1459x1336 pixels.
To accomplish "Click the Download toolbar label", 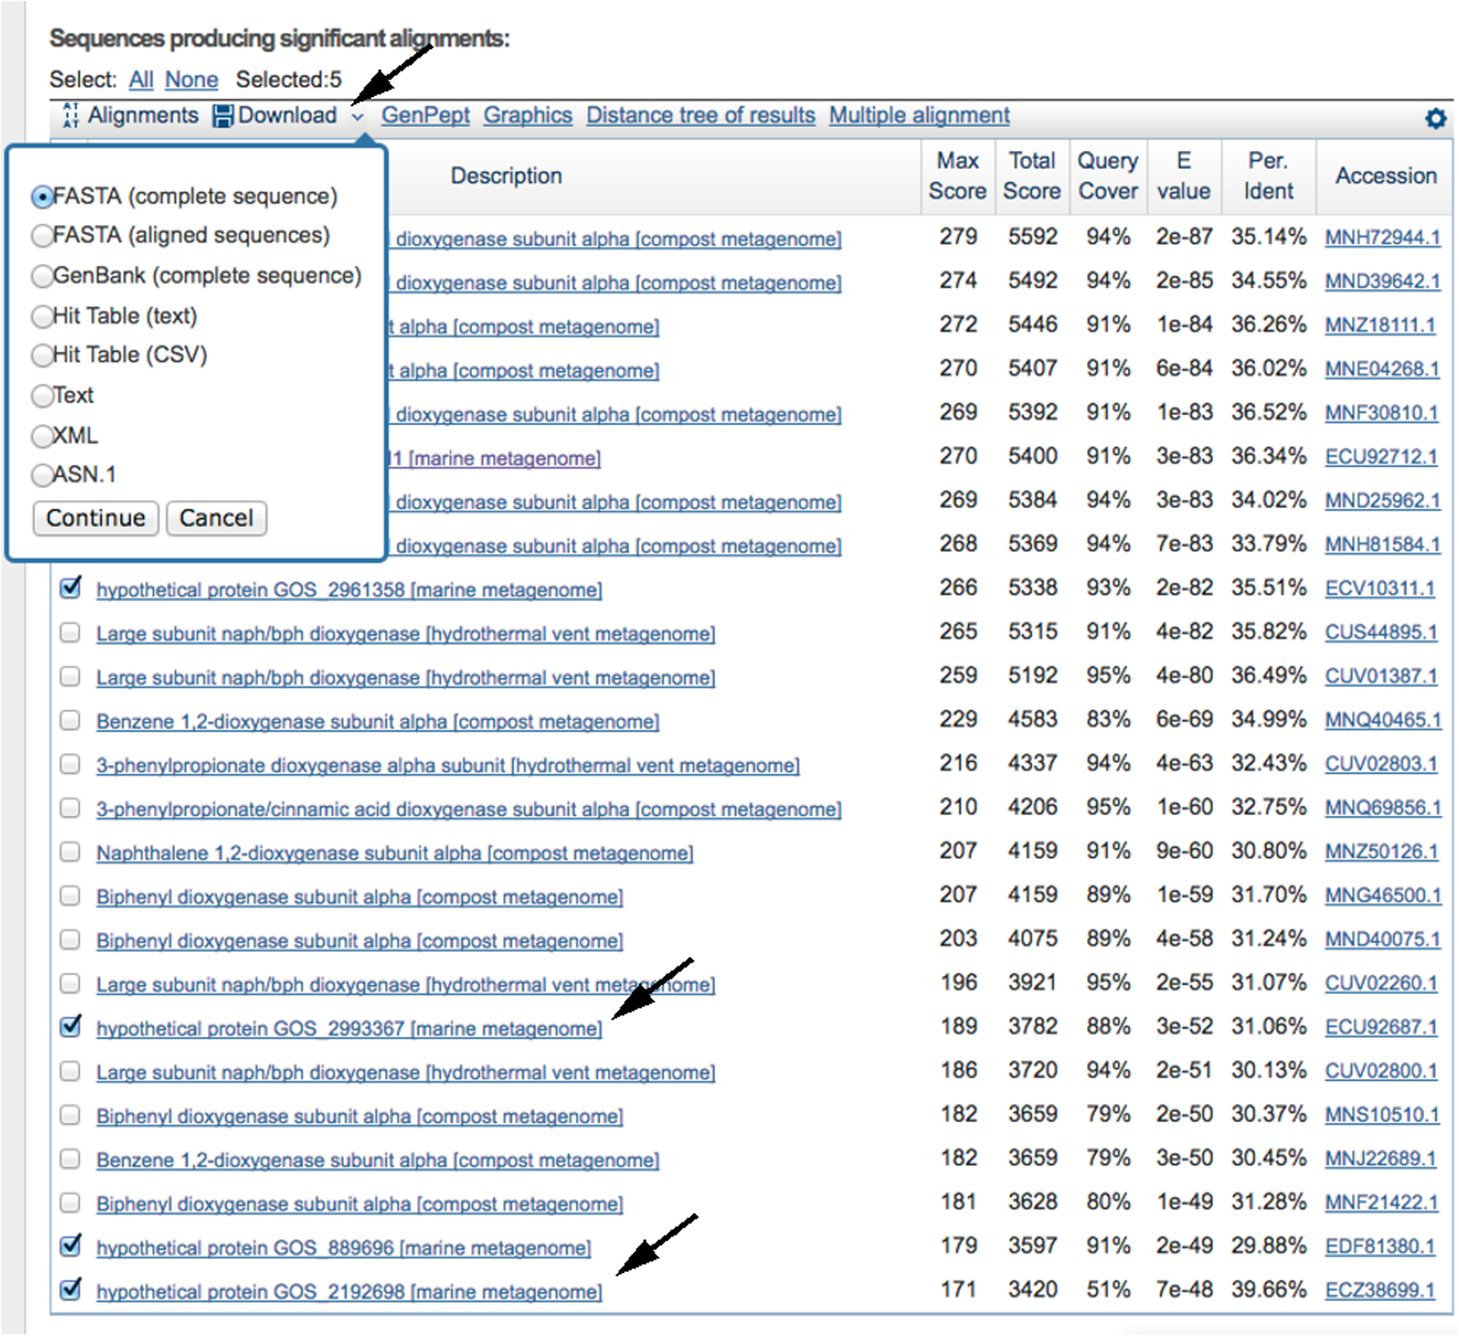I will point(287,116).
